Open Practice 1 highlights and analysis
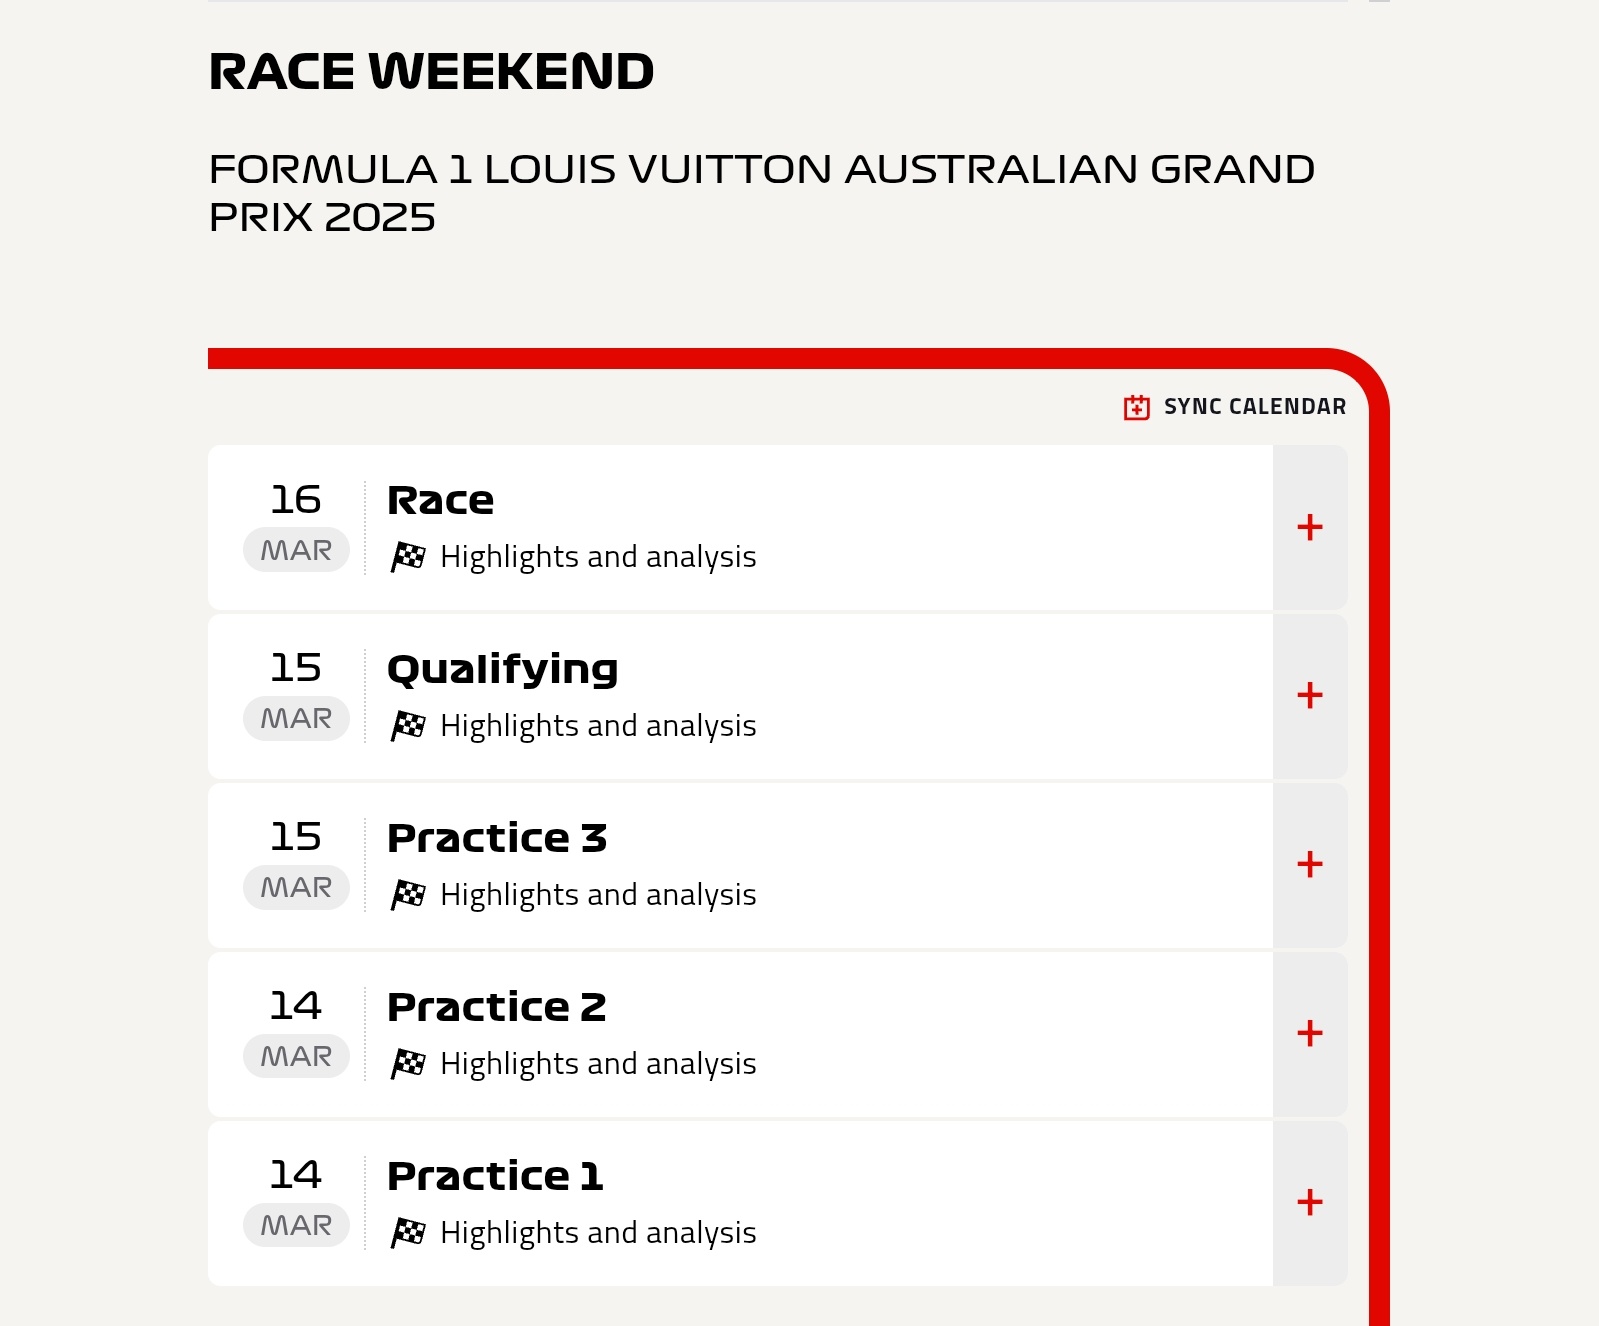The height and width of the screenshot is (1326, 1599). pyautogui.click(x=598, y=1233)
